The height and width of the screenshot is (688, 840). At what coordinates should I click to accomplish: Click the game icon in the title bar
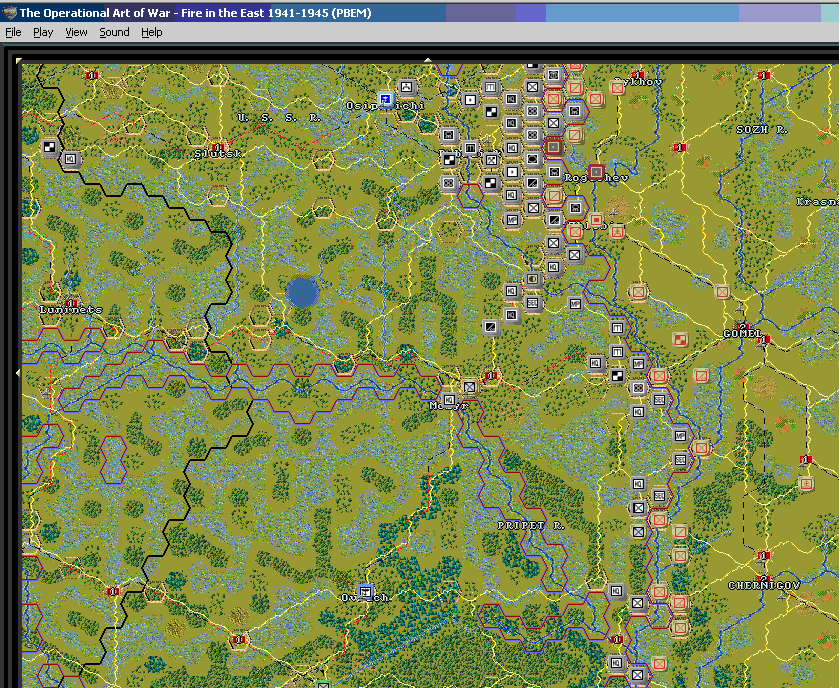pyautogui.click(x=9, y=13)
